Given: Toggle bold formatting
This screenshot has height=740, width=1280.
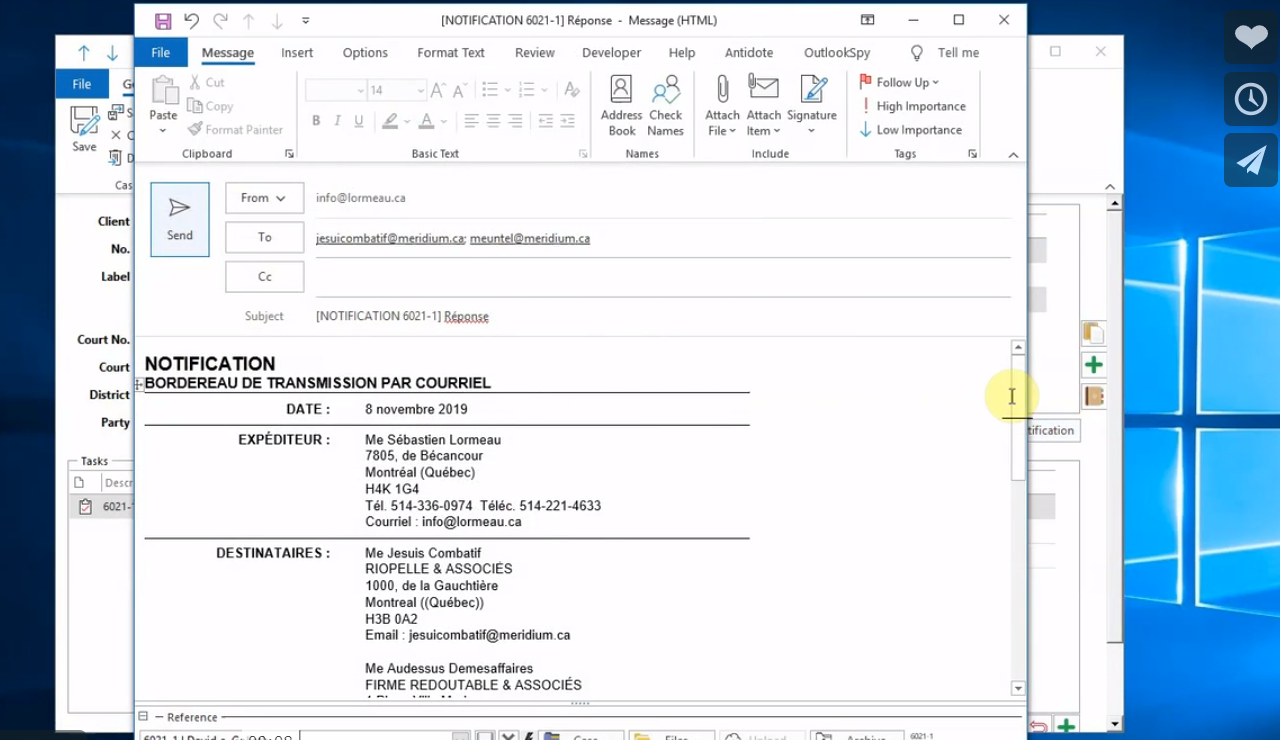Looking at the screenshot, I should pos(316,121).
